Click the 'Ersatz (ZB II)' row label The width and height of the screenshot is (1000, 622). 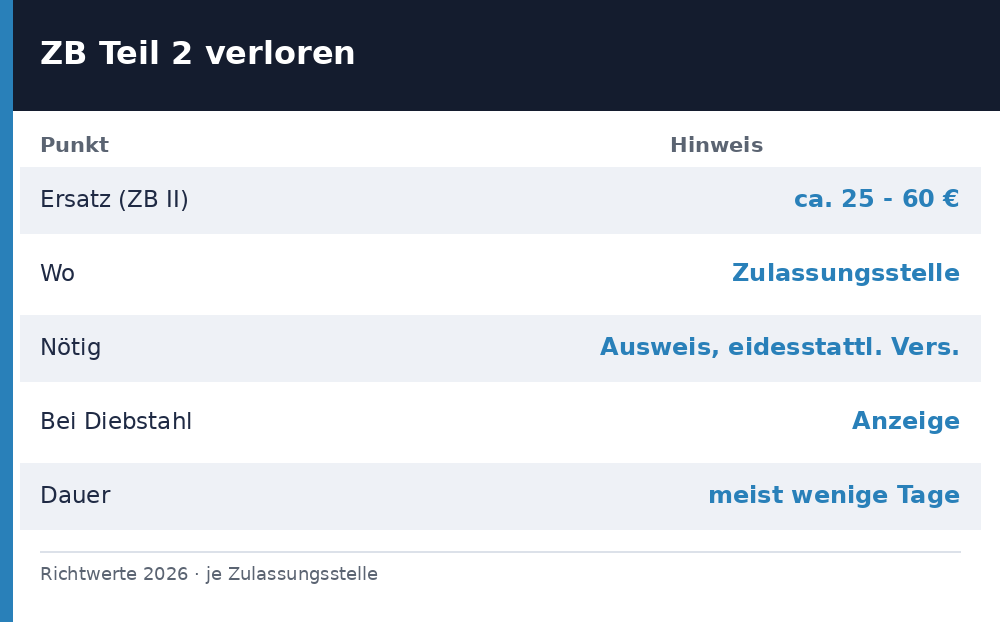click(114, 200)
